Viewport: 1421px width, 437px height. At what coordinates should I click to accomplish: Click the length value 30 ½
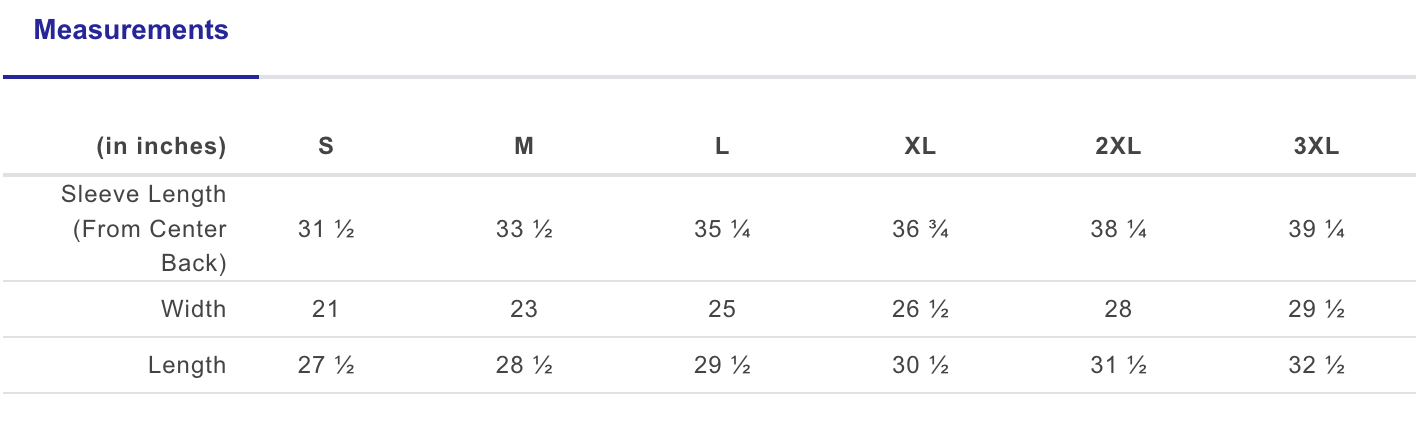[x=920, y=365]
